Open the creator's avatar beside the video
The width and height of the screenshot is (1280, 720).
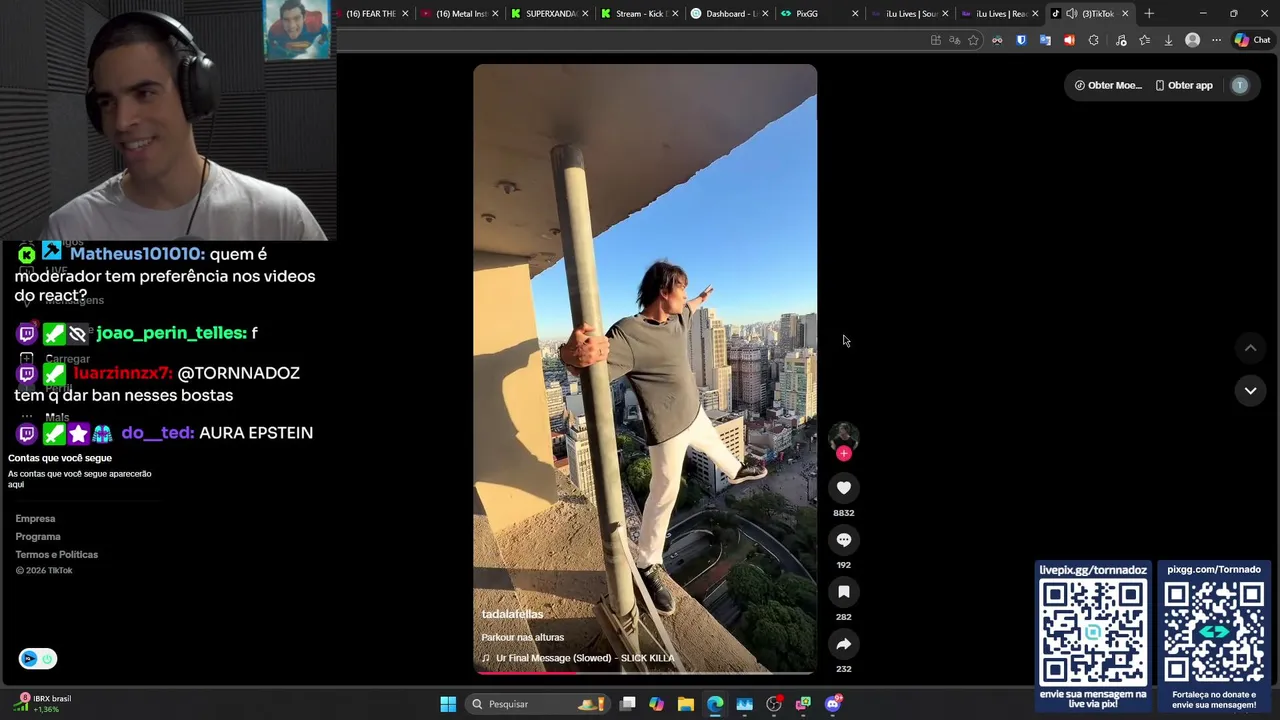[844, 436]
